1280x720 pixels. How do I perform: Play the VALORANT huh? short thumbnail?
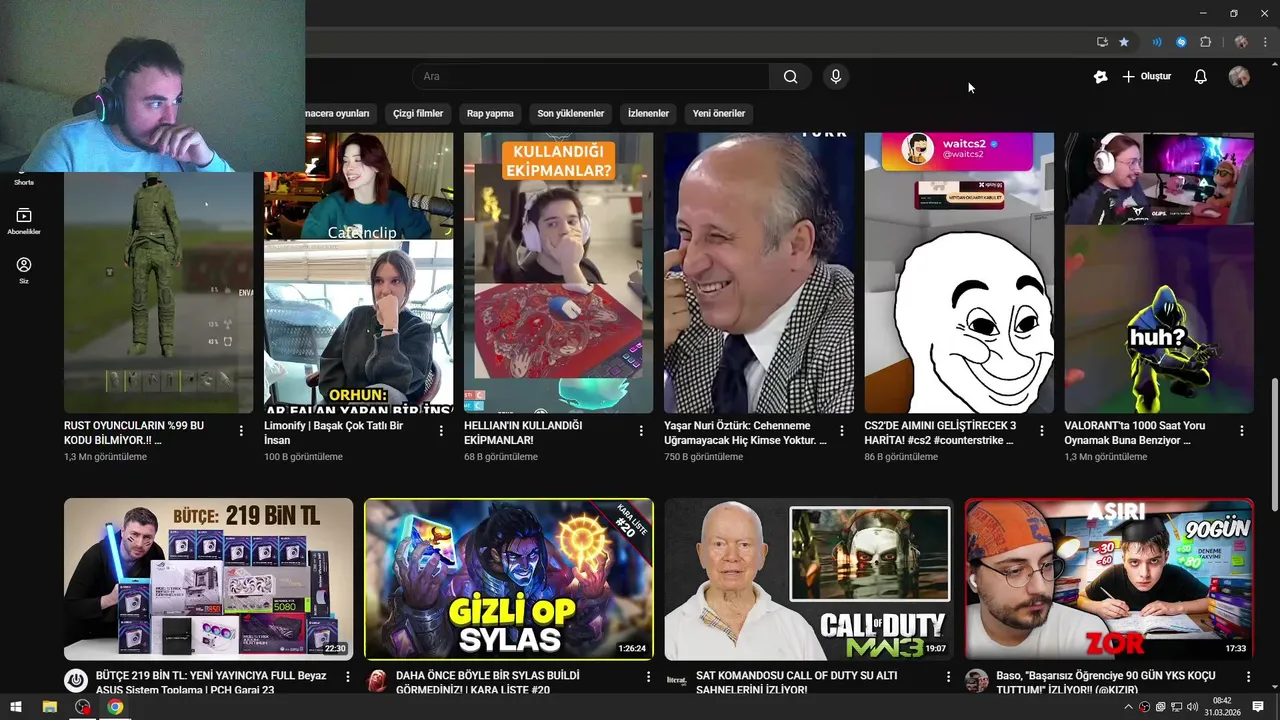(1159, 273)
